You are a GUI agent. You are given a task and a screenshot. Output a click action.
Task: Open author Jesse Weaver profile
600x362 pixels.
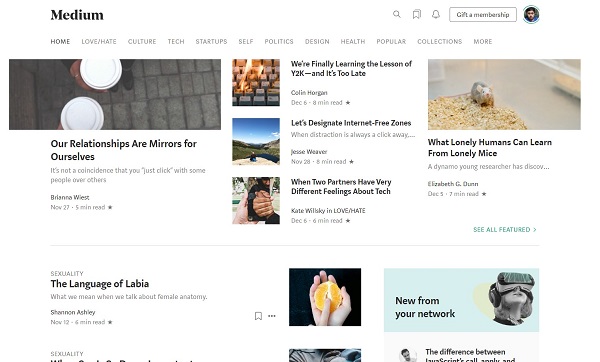[309, 152]
